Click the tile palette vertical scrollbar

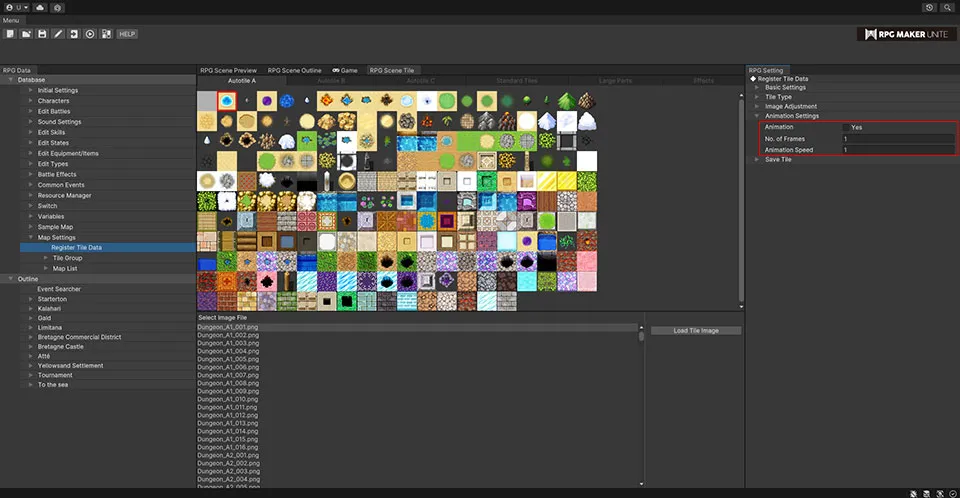click(741, 200)
